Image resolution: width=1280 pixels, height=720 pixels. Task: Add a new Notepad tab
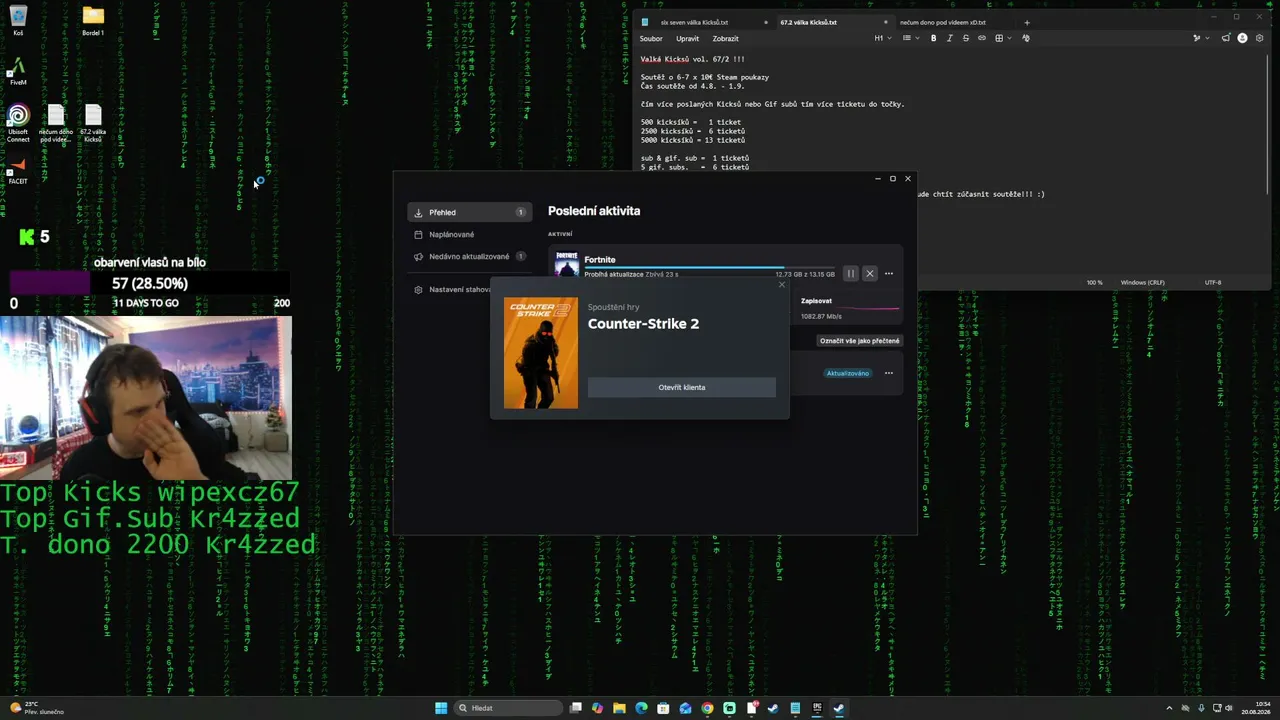tap(1026, 22)
